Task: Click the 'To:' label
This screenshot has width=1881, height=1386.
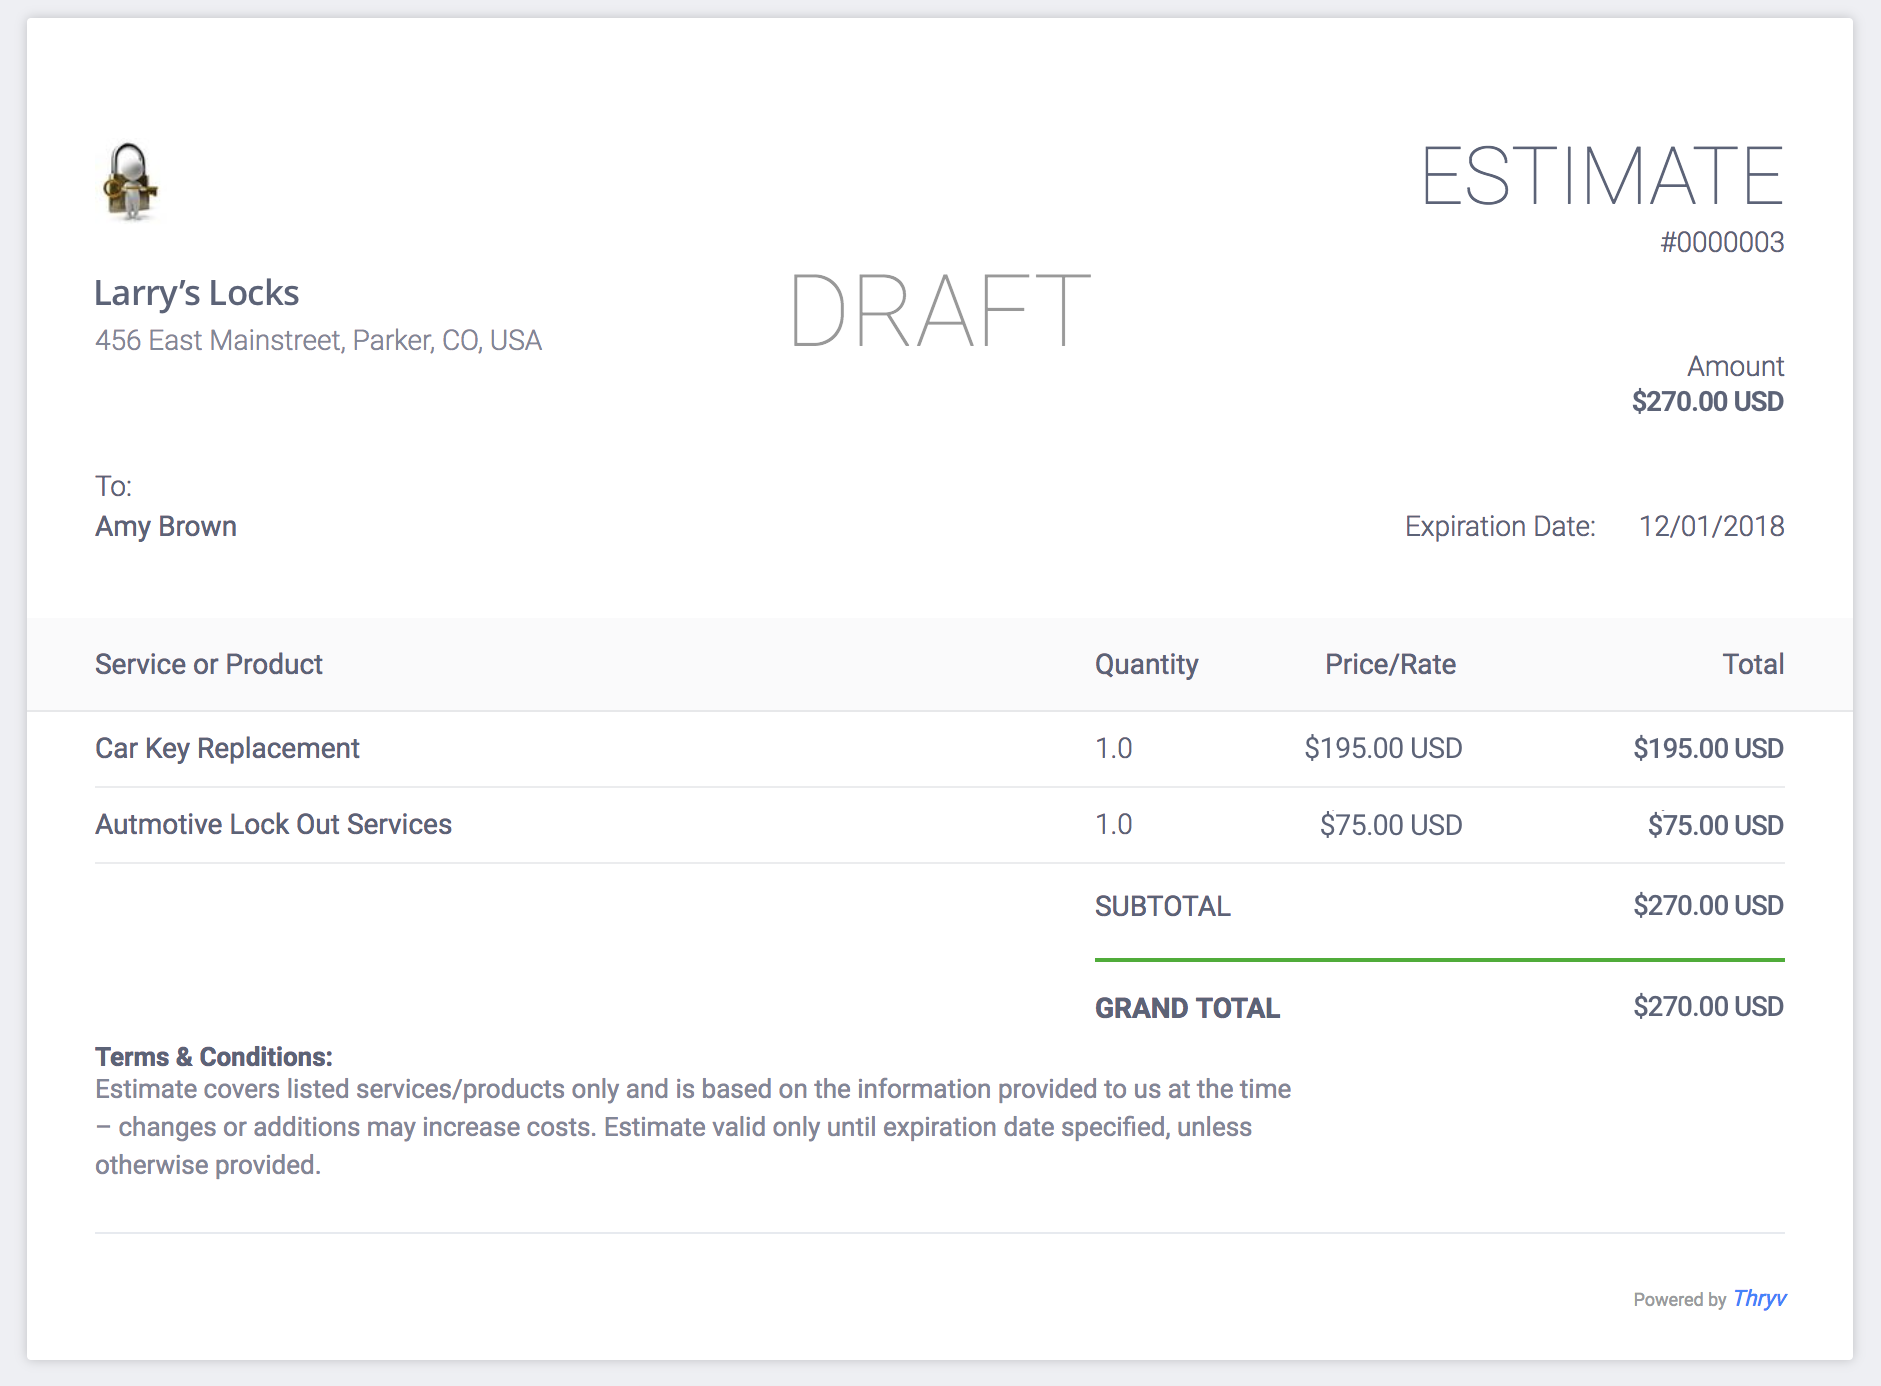Action: pos(114,487)
